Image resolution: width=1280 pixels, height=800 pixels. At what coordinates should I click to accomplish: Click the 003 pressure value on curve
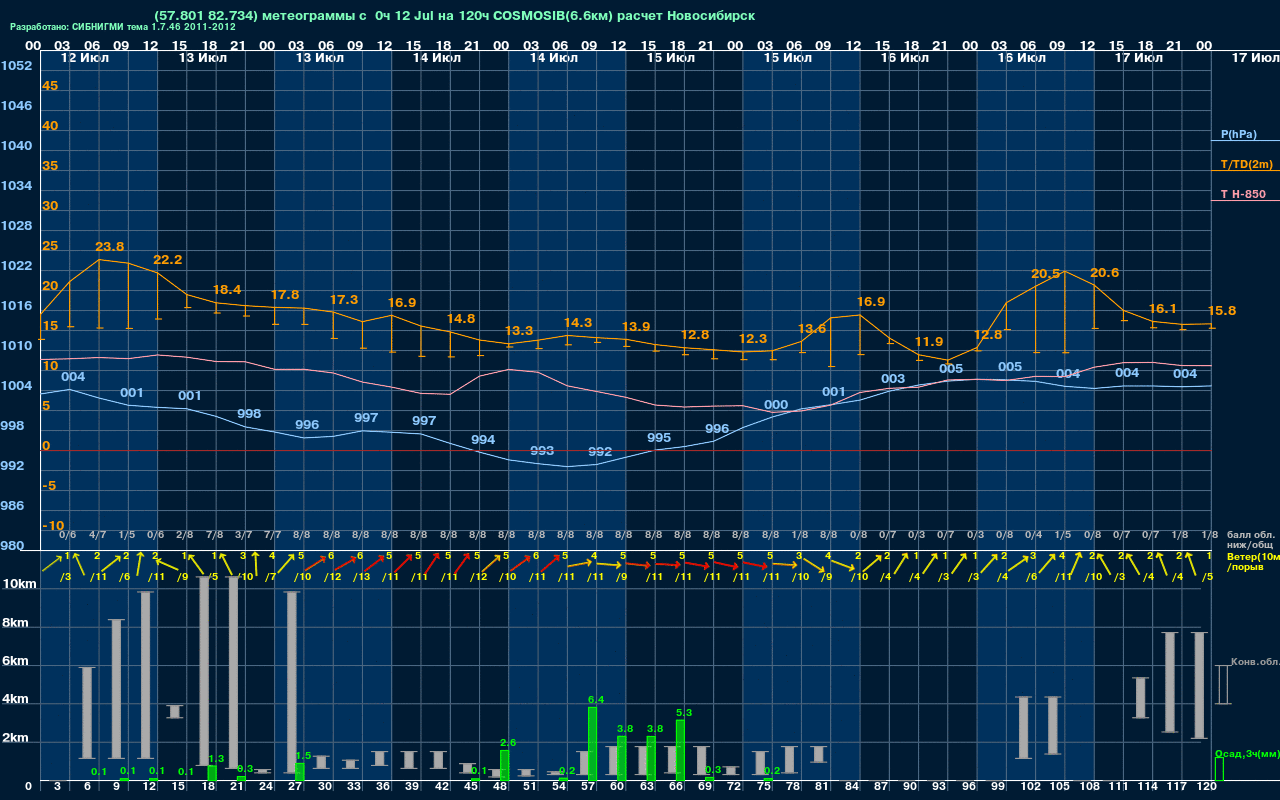pyautogui.click(x=893, y=379)
